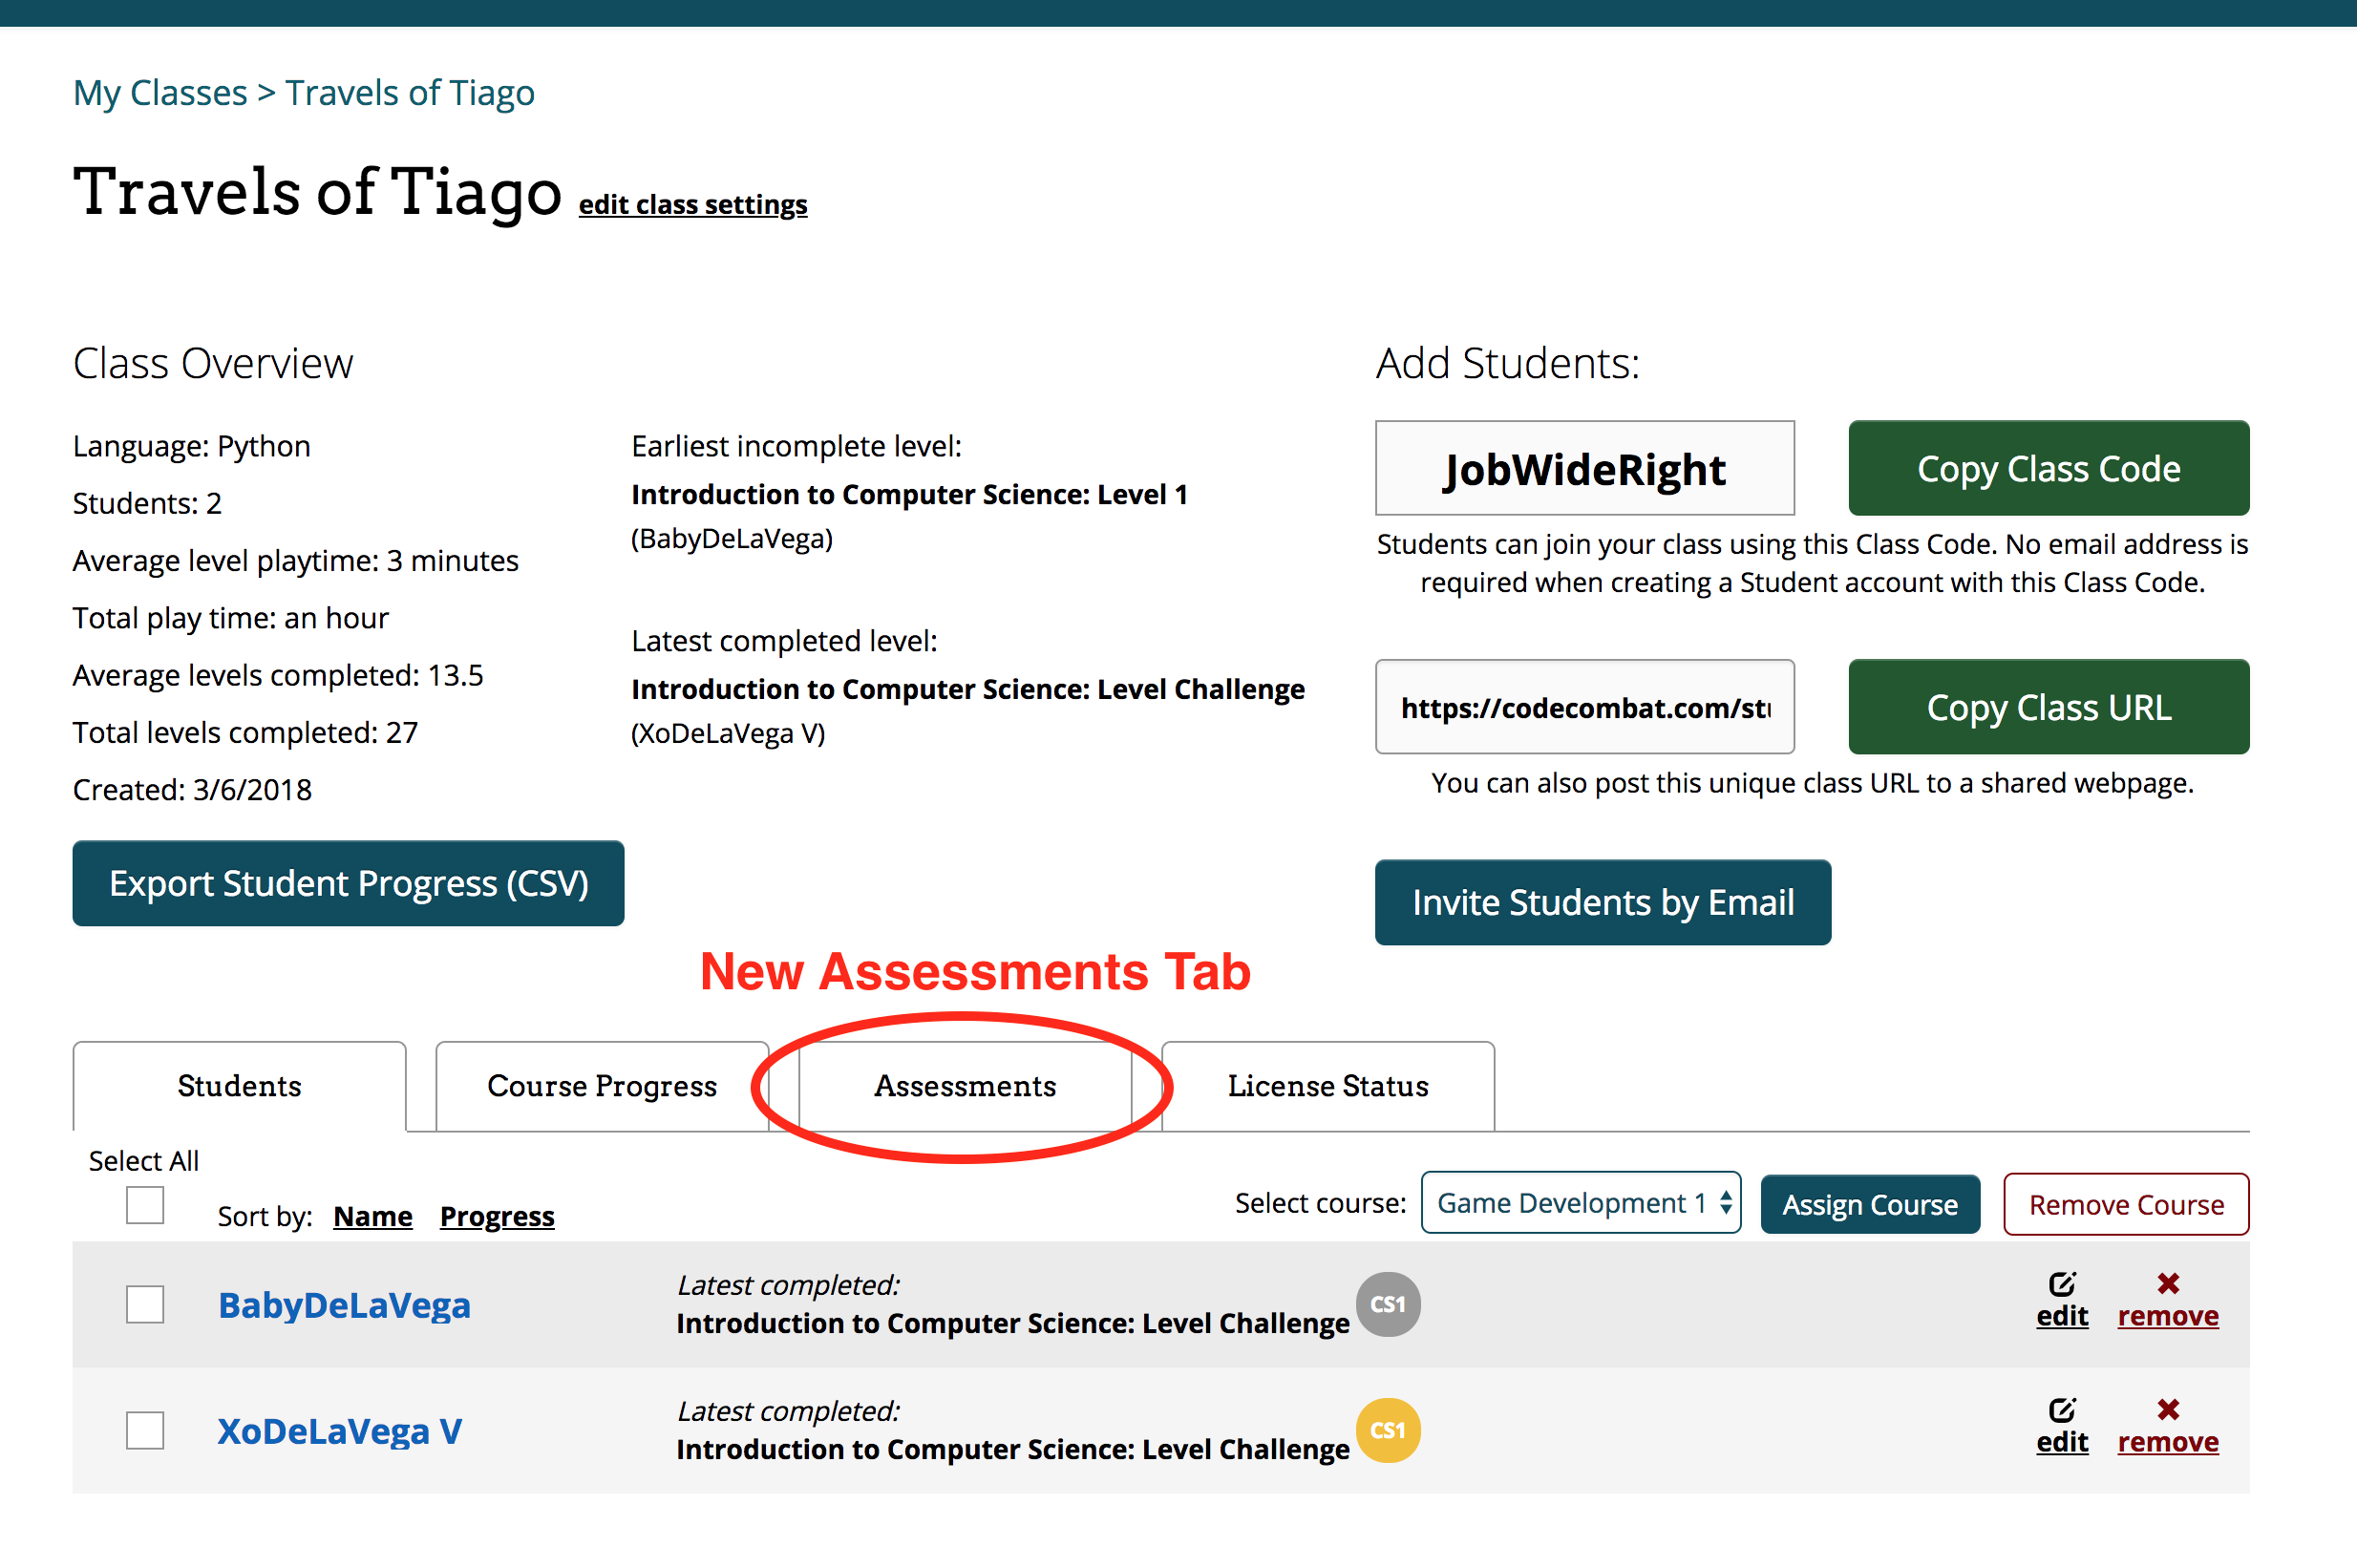Tick the checkbox next to XoDeLaVega V
This screenshot has width=2357, height=1568.
145,1430
